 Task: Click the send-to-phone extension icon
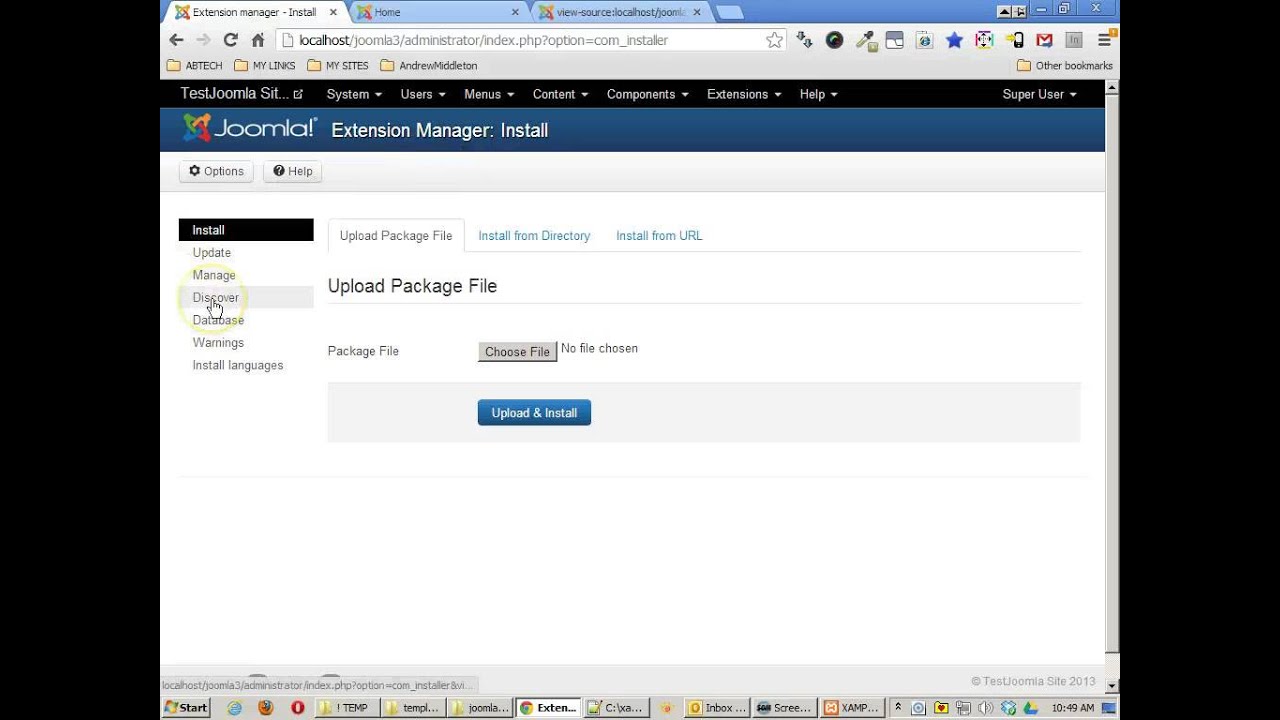(x=1015, y=40)
